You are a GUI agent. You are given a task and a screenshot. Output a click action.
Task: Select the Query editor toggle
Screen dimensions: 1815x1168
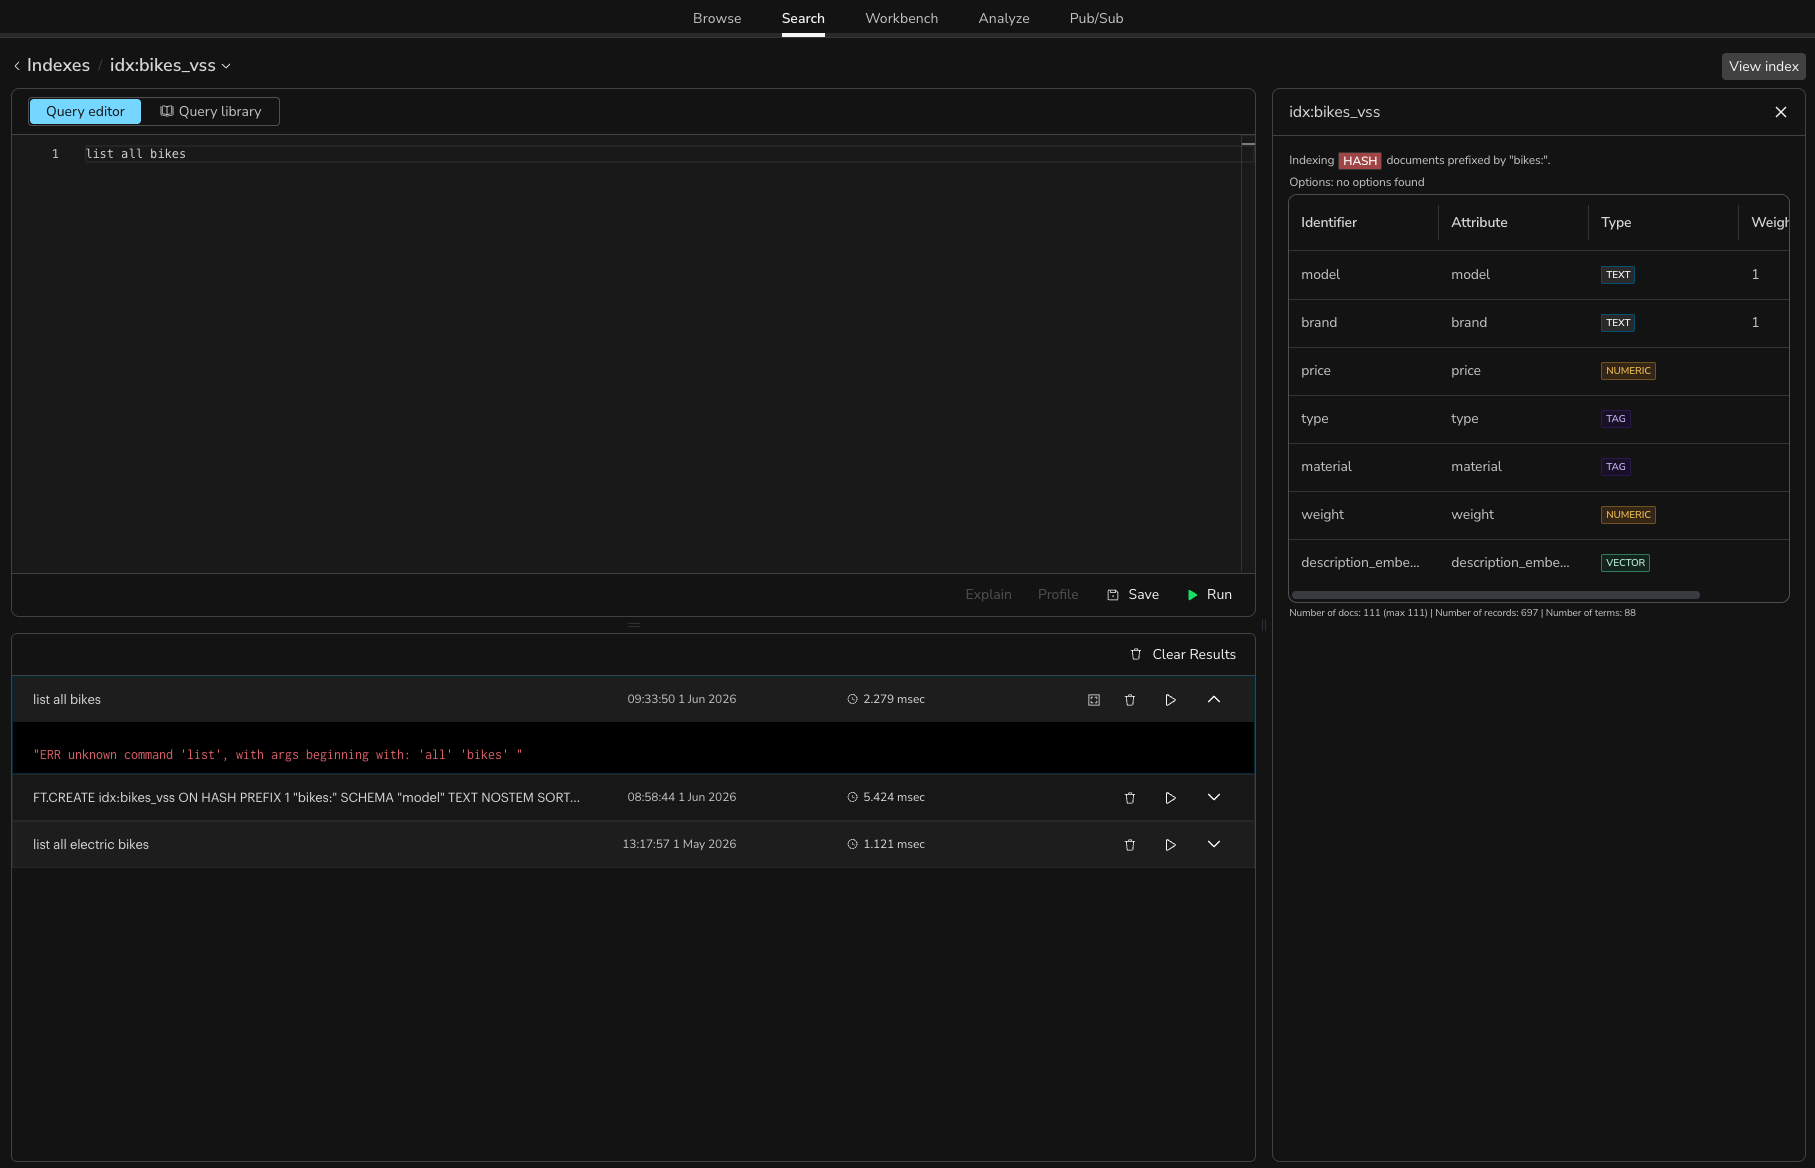click(x=85, y=111)
